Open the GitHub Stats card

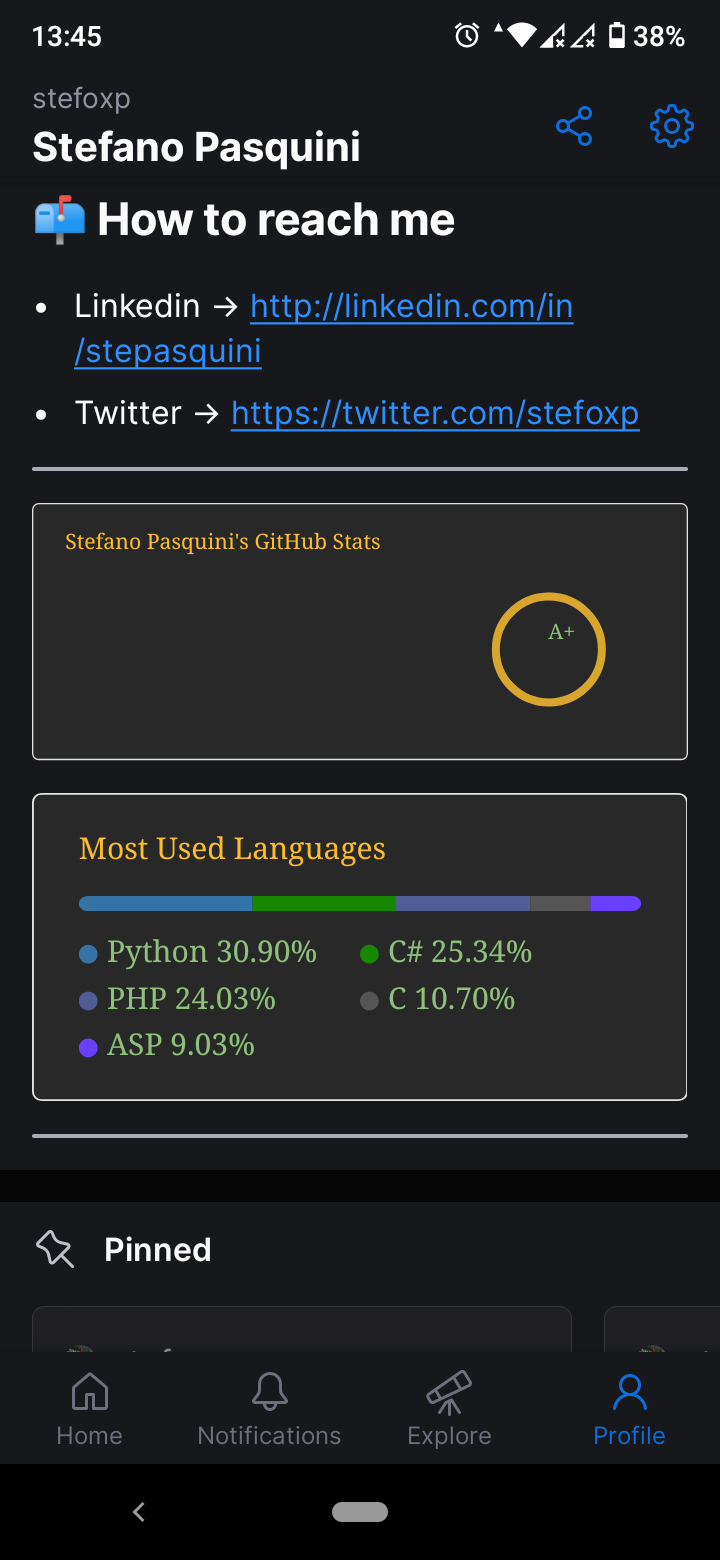pyautogui.click(x=360, y=632)
